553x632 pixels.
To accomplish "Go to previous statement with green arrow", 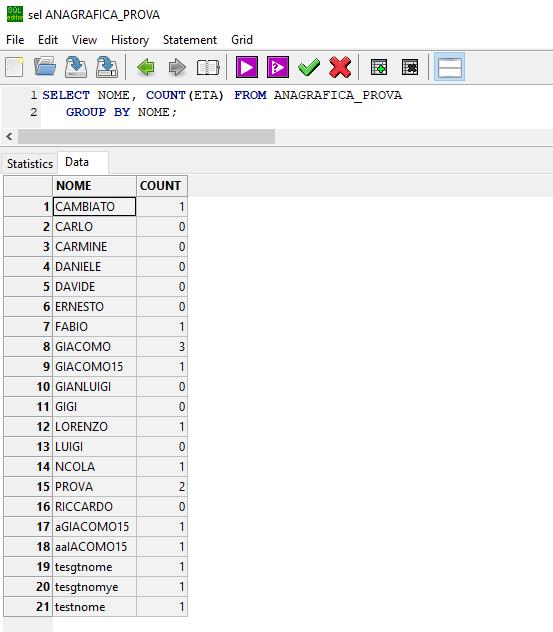I will 146,67.
